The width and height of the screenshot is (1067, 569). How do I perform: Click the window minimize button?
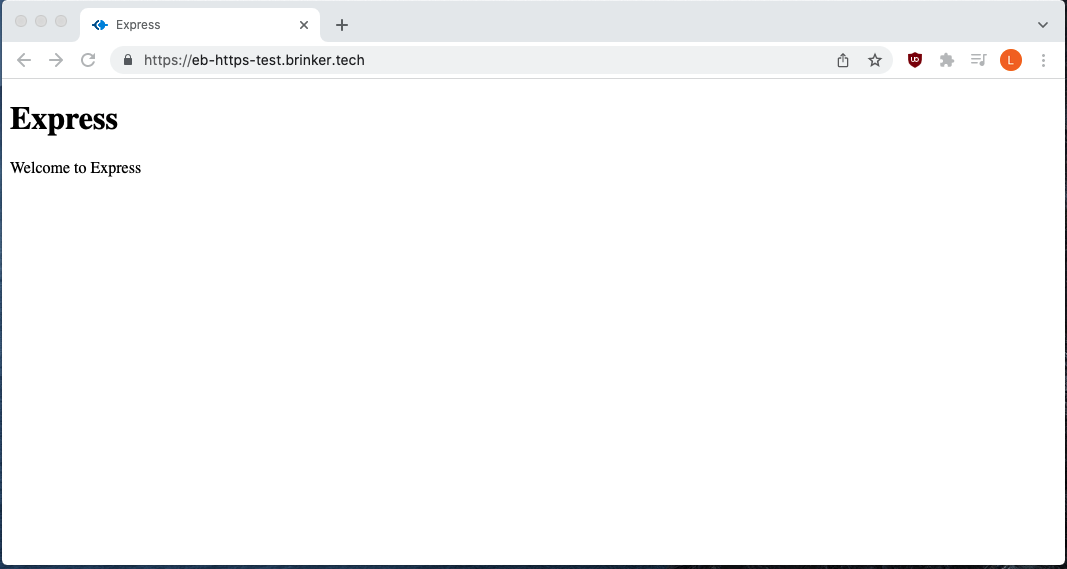pos(41,21)
